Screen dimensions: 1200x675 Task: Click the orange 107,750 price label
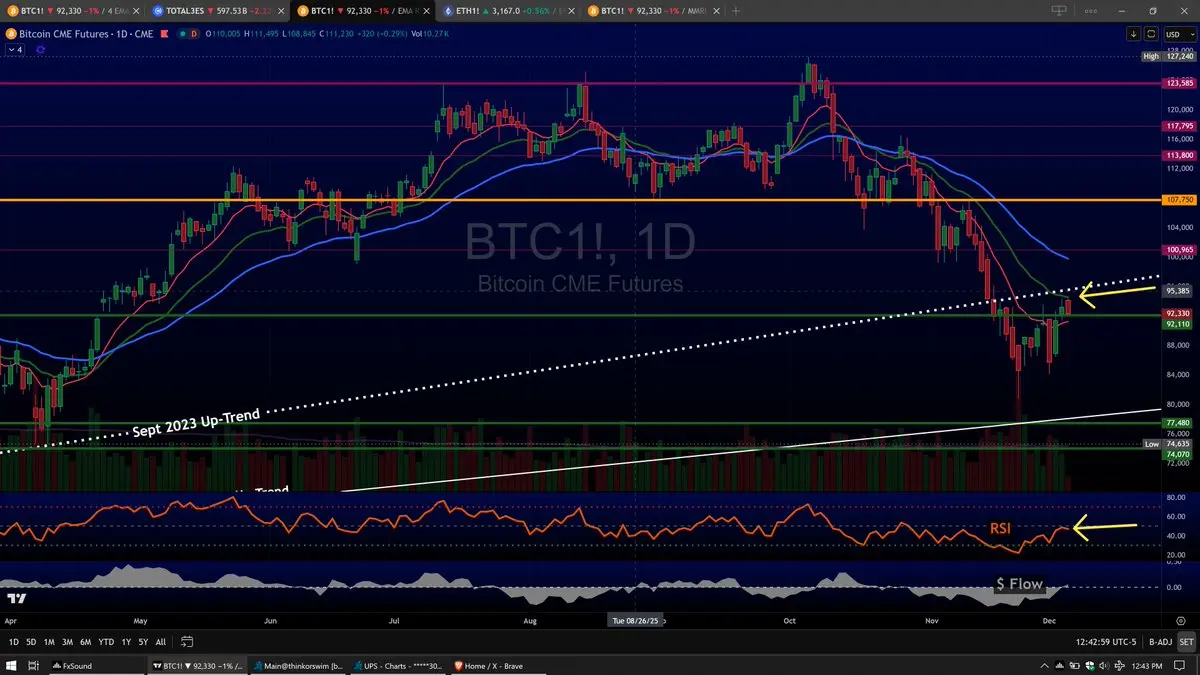pyautogui.click(x=1179, y=200)
